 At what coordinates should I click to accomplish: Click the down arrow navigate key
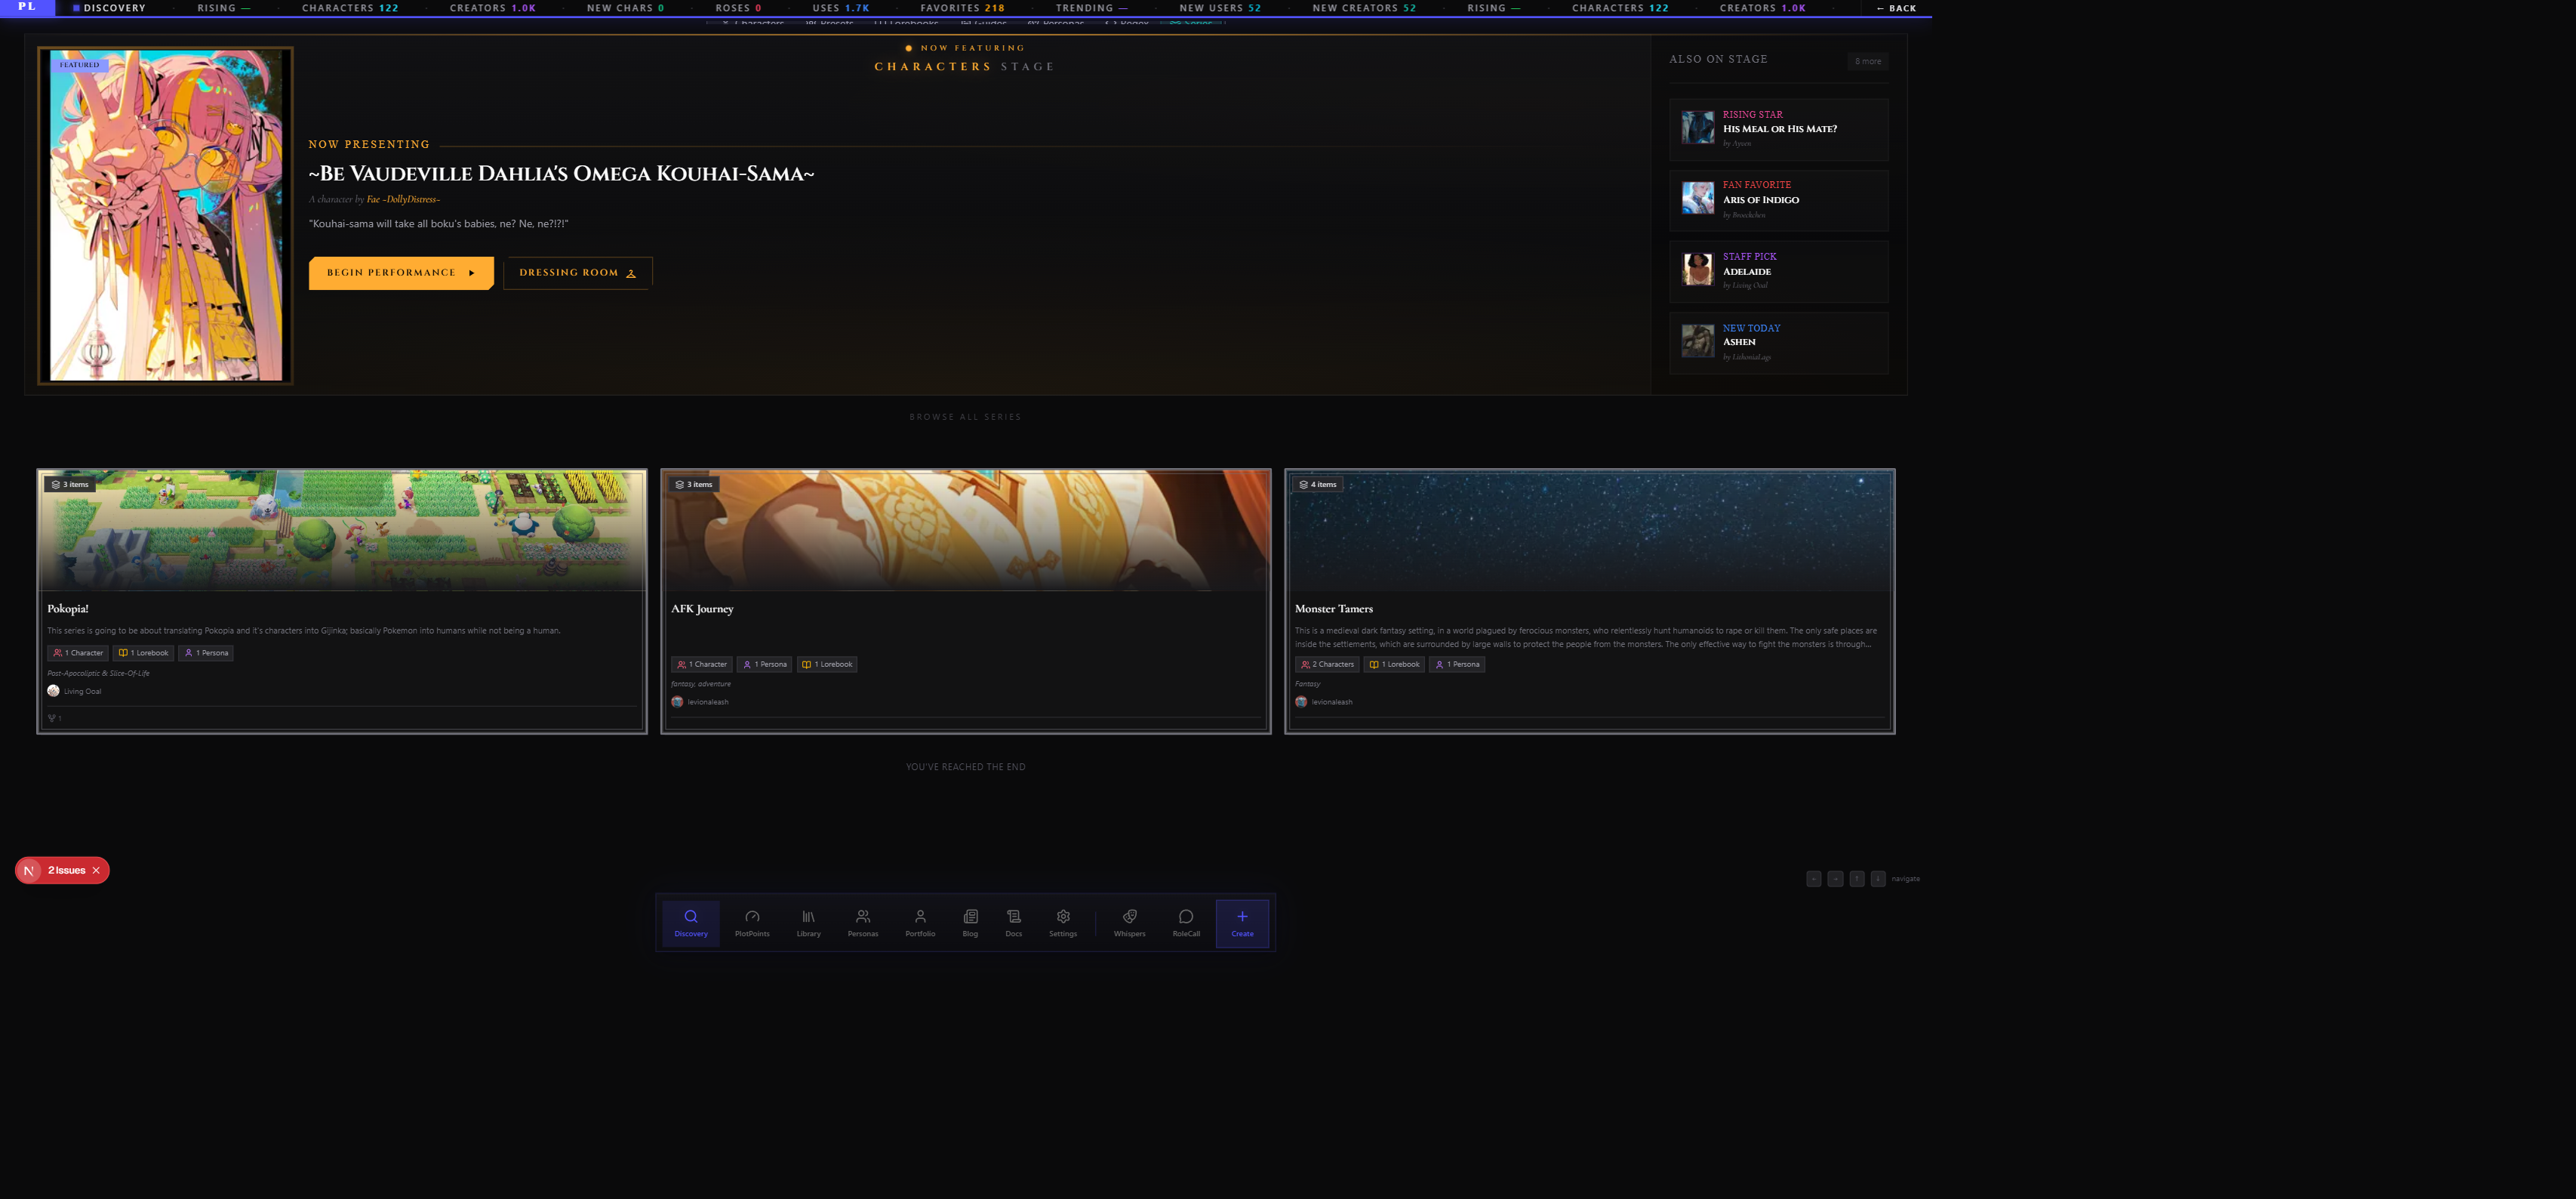click(1878, 879)
